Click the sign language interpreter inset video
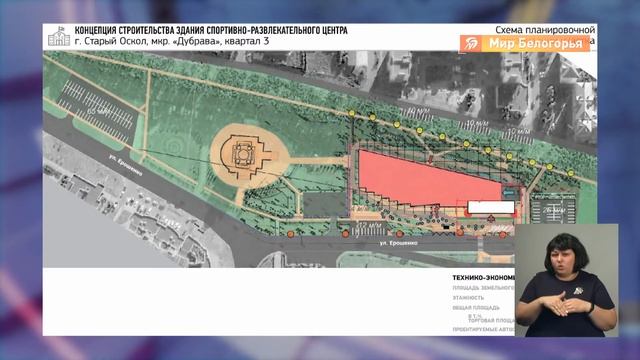The image size is (640, 360). pos(567,280)
